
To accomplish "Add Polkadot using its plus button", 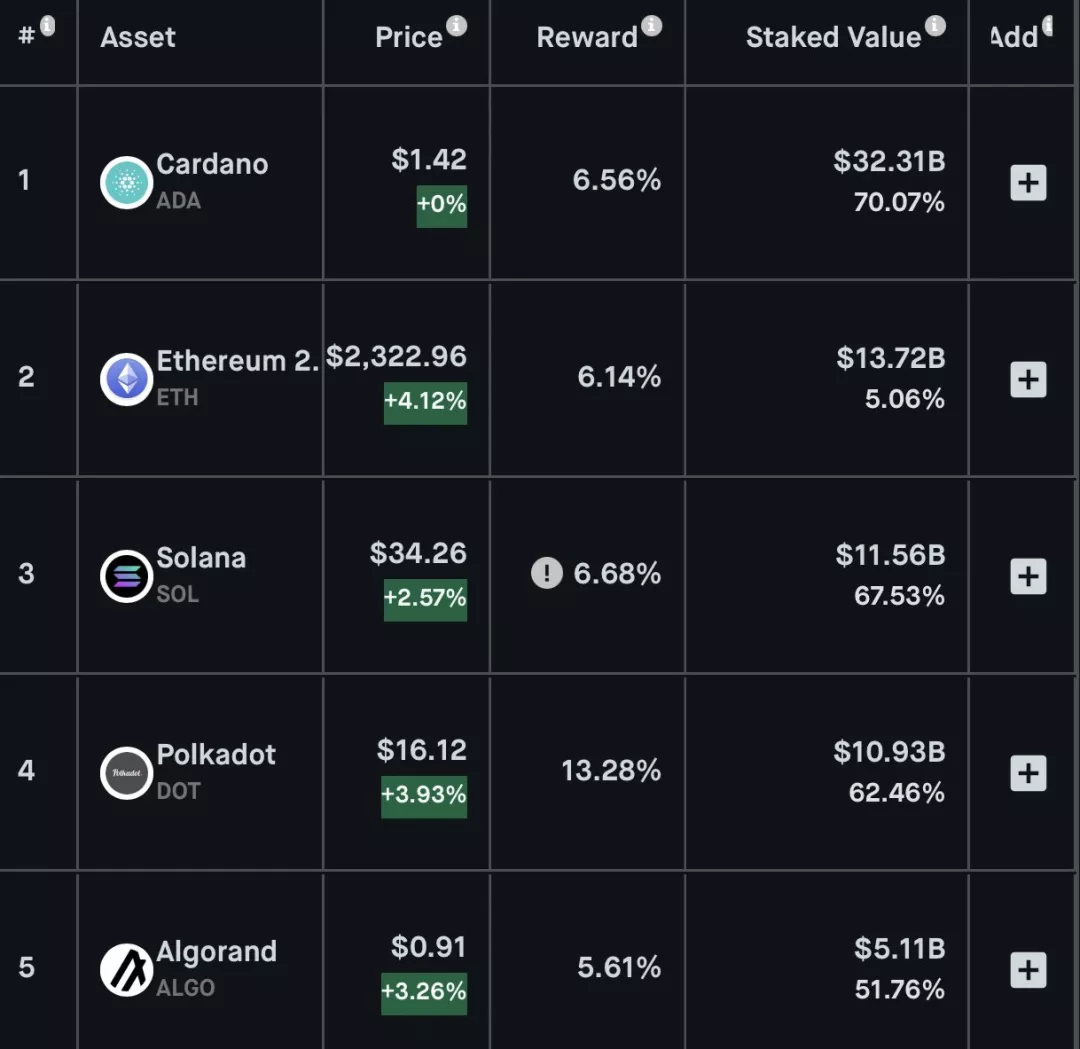I will pos(1028,774).
